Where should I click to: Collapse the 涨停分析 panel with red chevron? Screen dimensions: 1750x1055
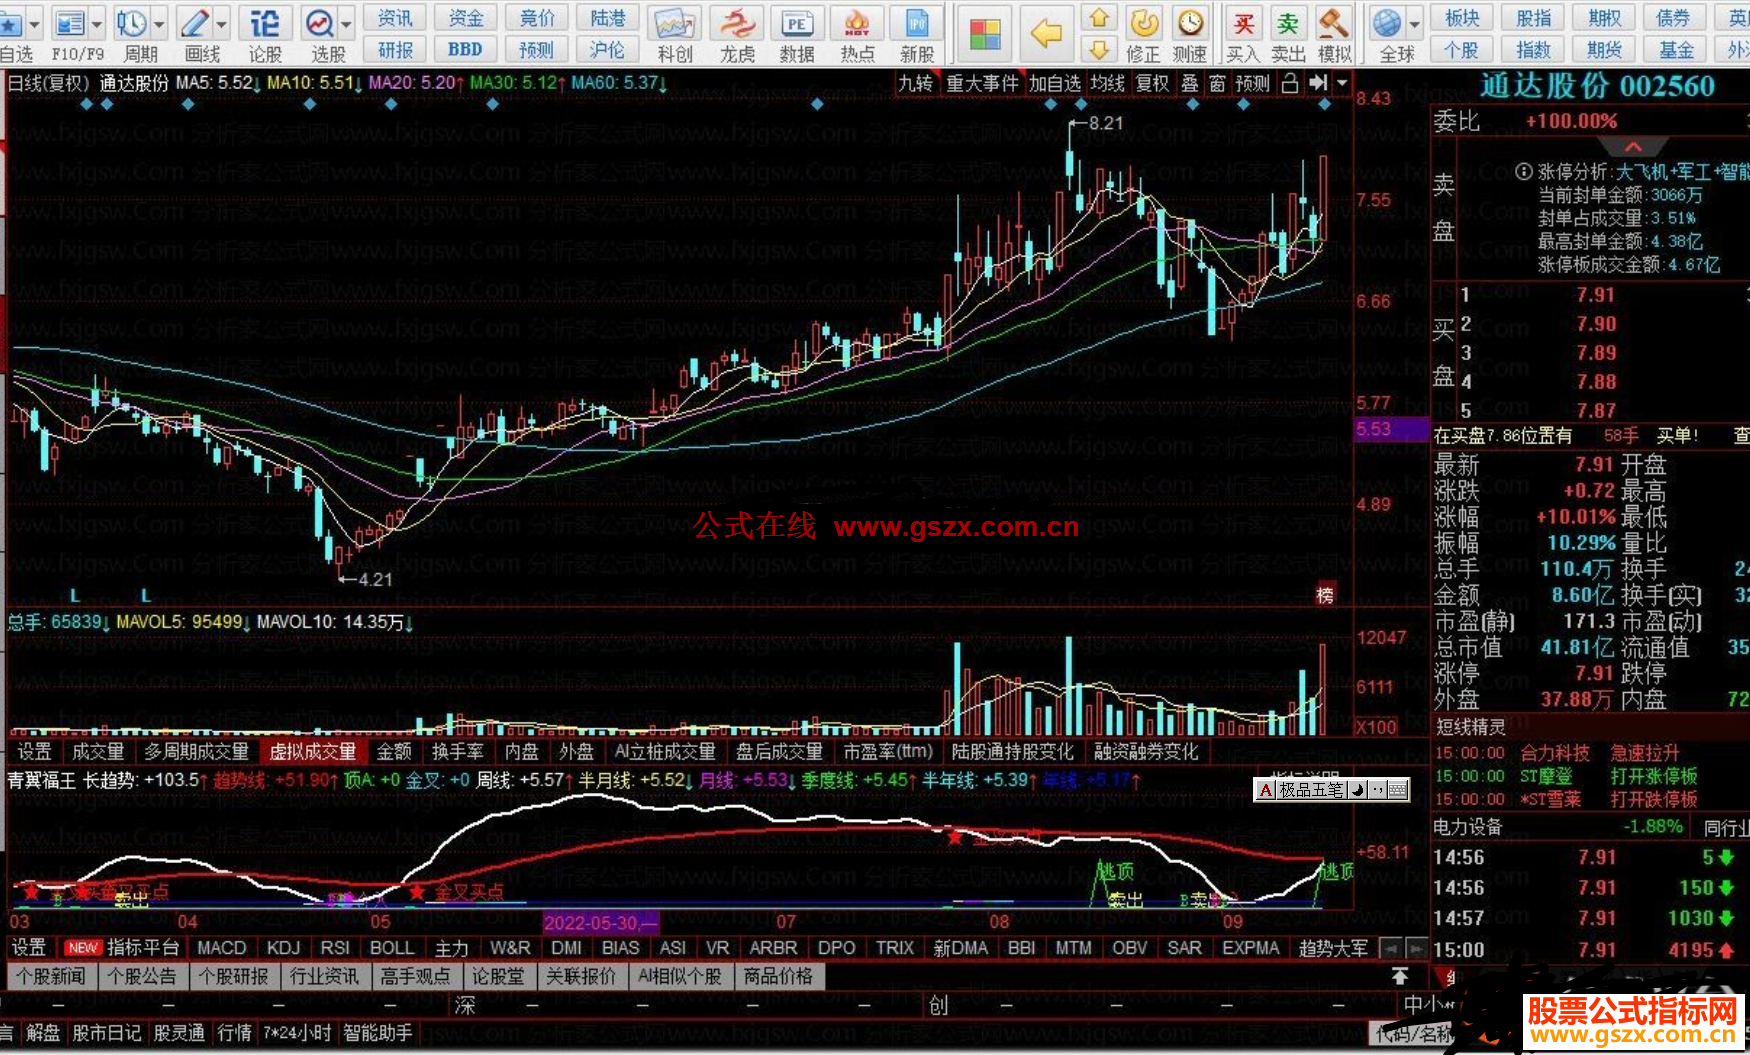click(1634, 147)
